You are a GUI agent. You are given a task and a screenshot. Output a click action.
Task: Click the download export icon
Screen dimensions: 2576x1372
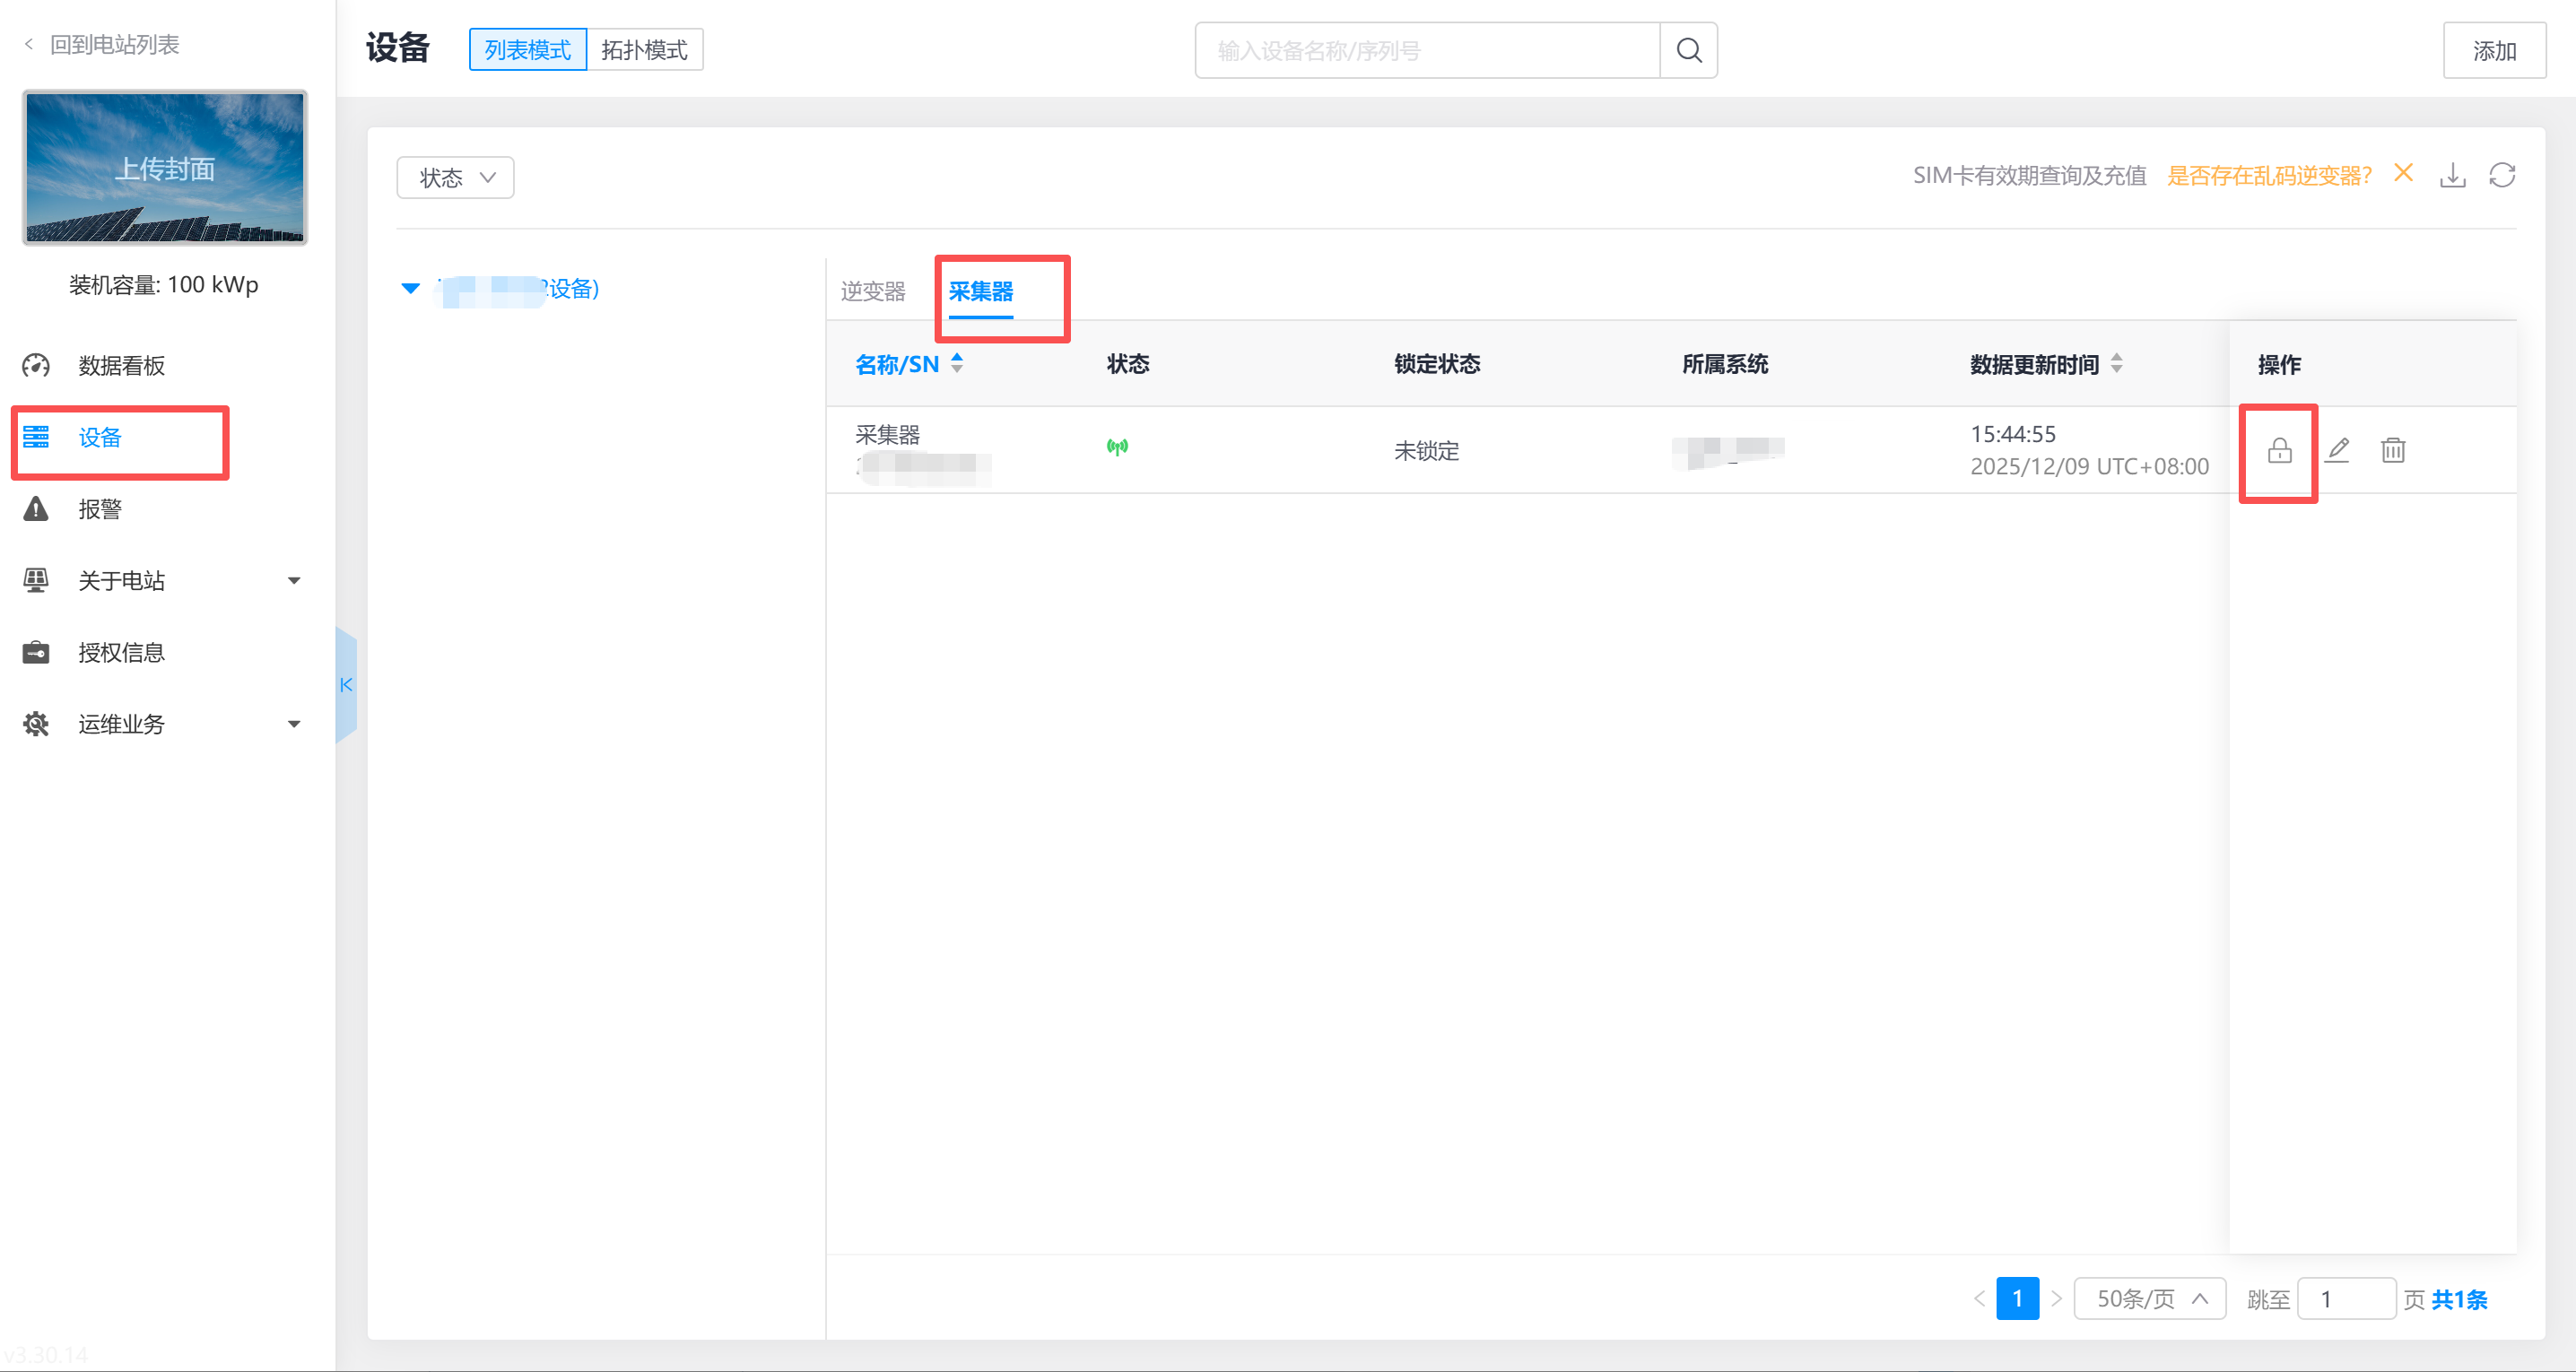2452,176
